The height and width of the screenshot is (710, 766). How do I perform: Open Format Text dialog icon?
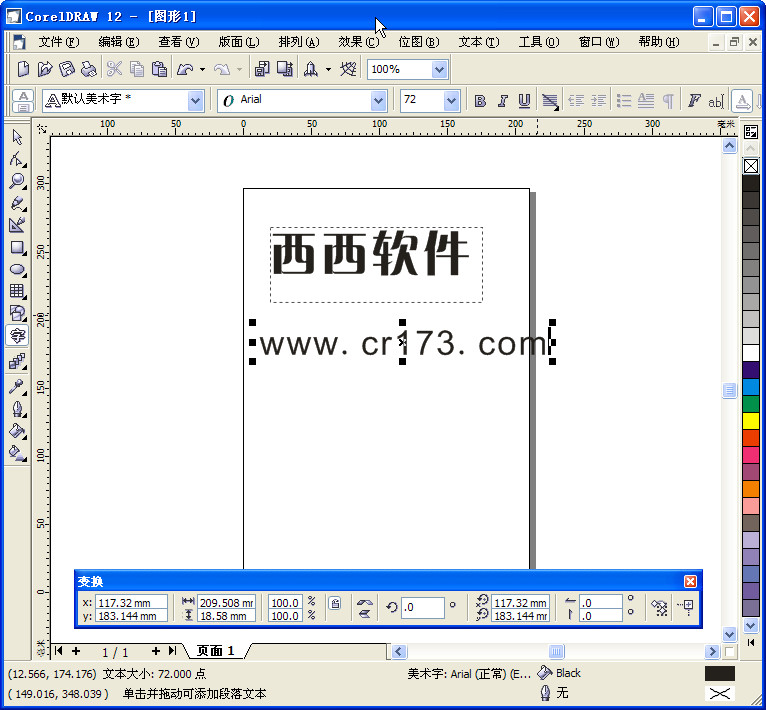[694, 101]
